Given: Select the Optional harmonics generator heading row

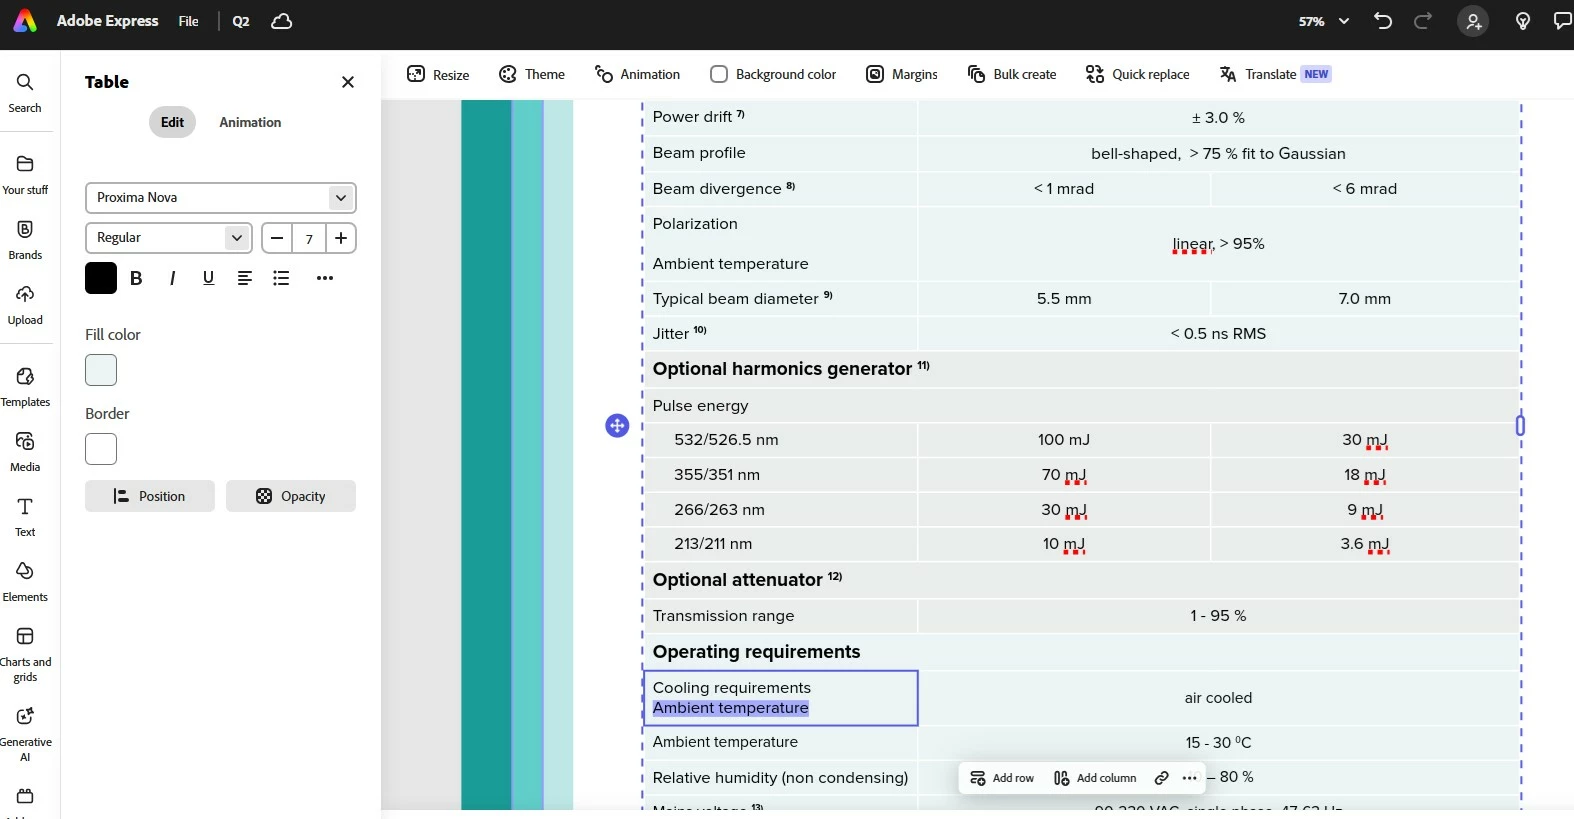Looking at the screenshot, I should 1081,369.
